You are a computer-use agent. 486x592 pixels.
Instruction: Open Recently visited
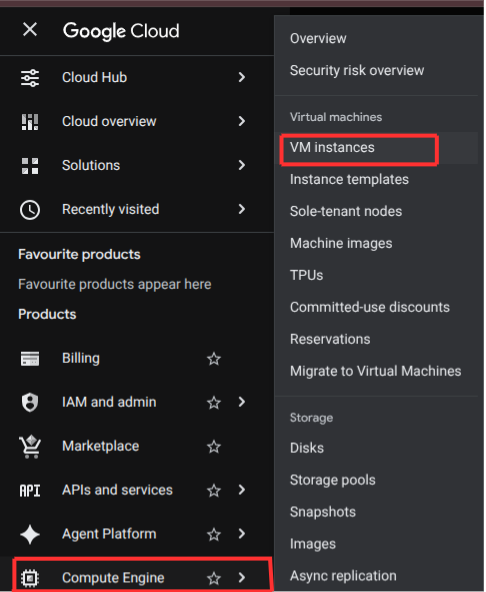pyautogui.click(x=111, y=210)
